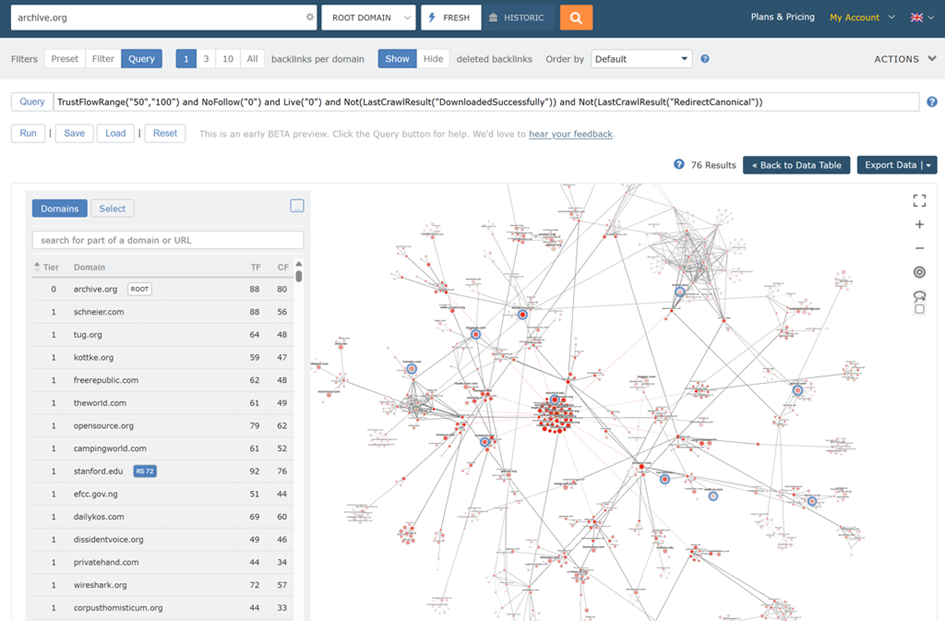Screen dimensions: 945x621
Task: Expand the ACTIONS menu
Action: (905, 59)
